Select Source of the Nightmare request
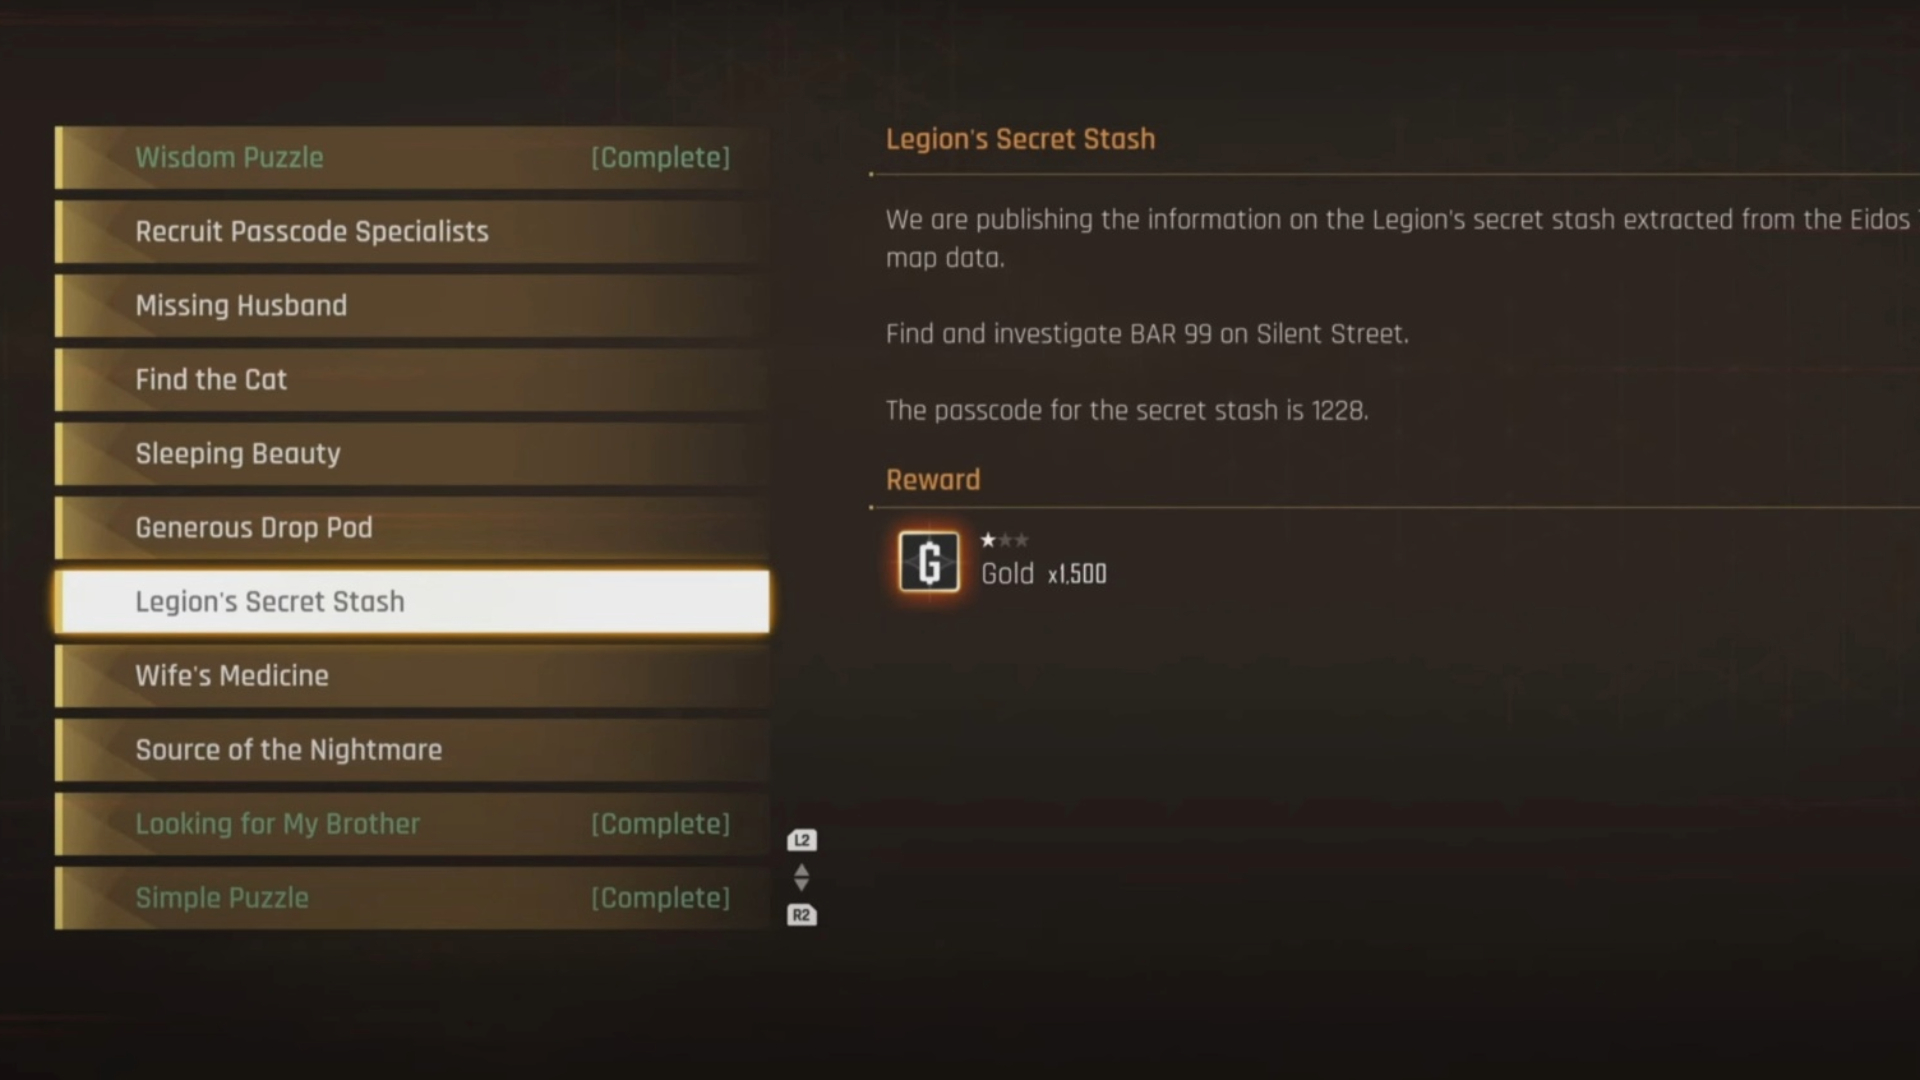1920x1080 pixels. [412, 749]
